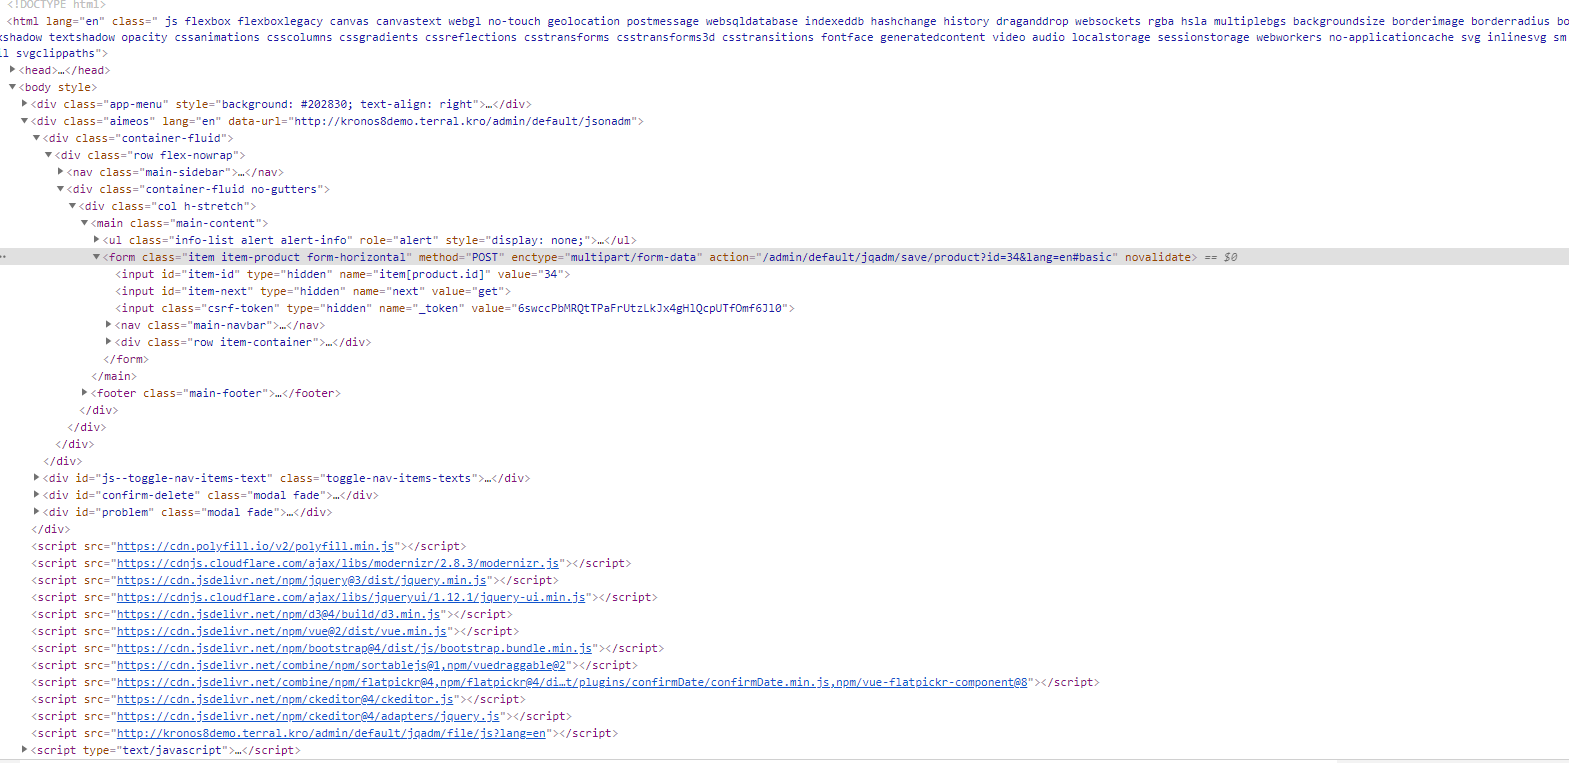The height and width of the screenshot is (763, 1569).
Task: Collapse the main-content main element
Action: (x=84, y=223)
